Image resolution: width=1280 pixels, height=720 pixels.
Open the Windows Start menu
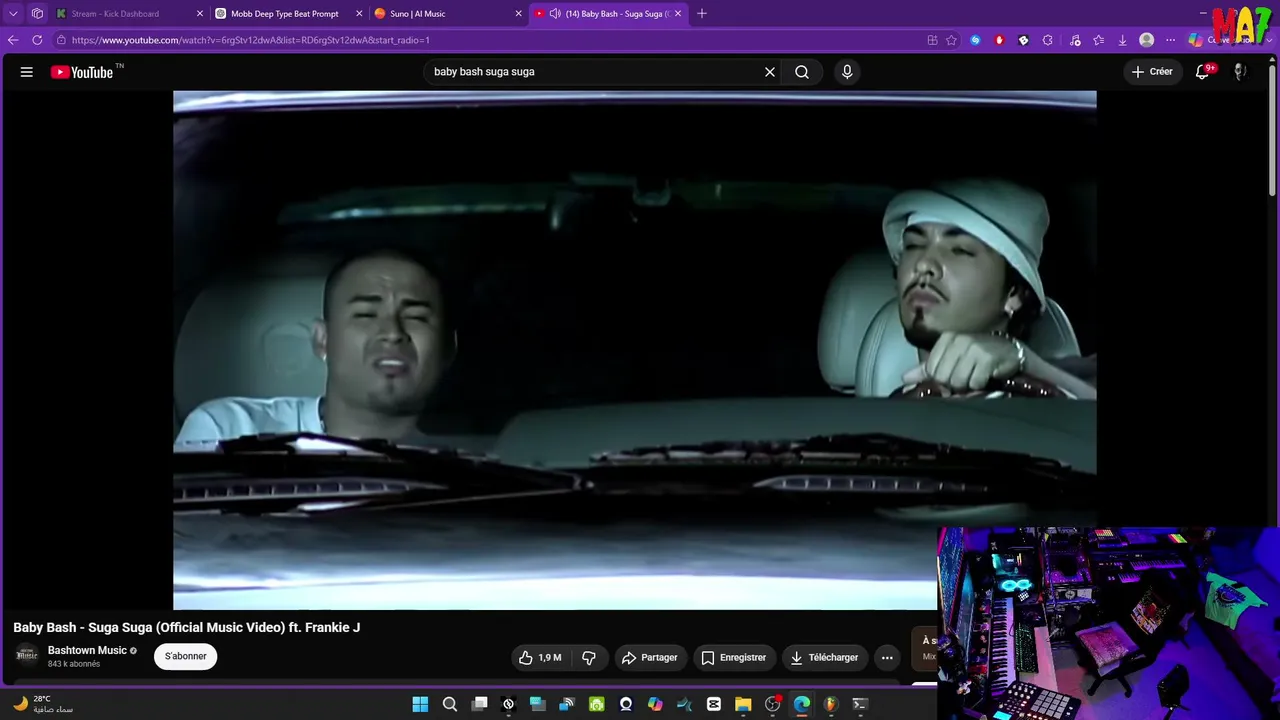click(x=420, y=704)
